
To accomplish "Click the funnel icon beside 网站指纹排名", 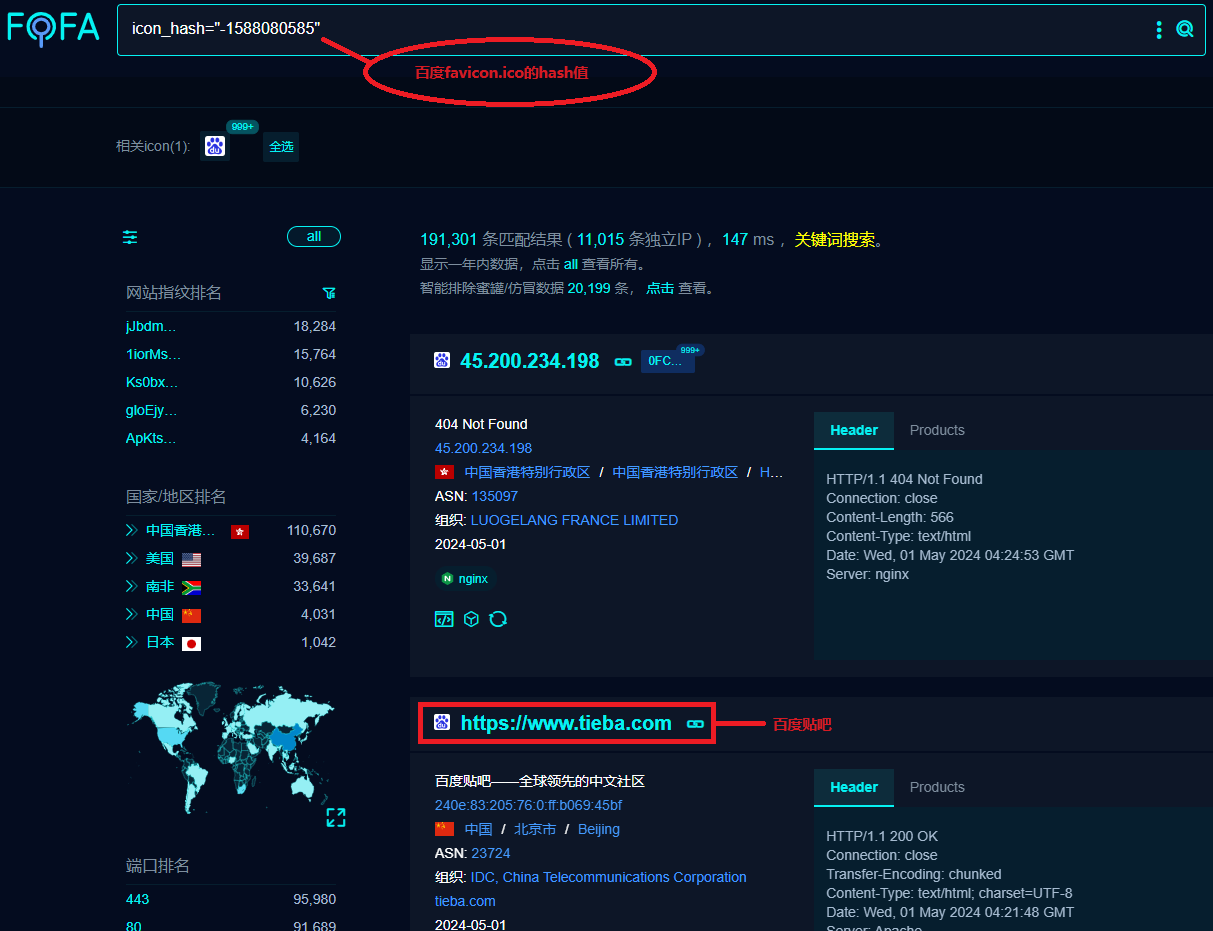I will [329, 293].
